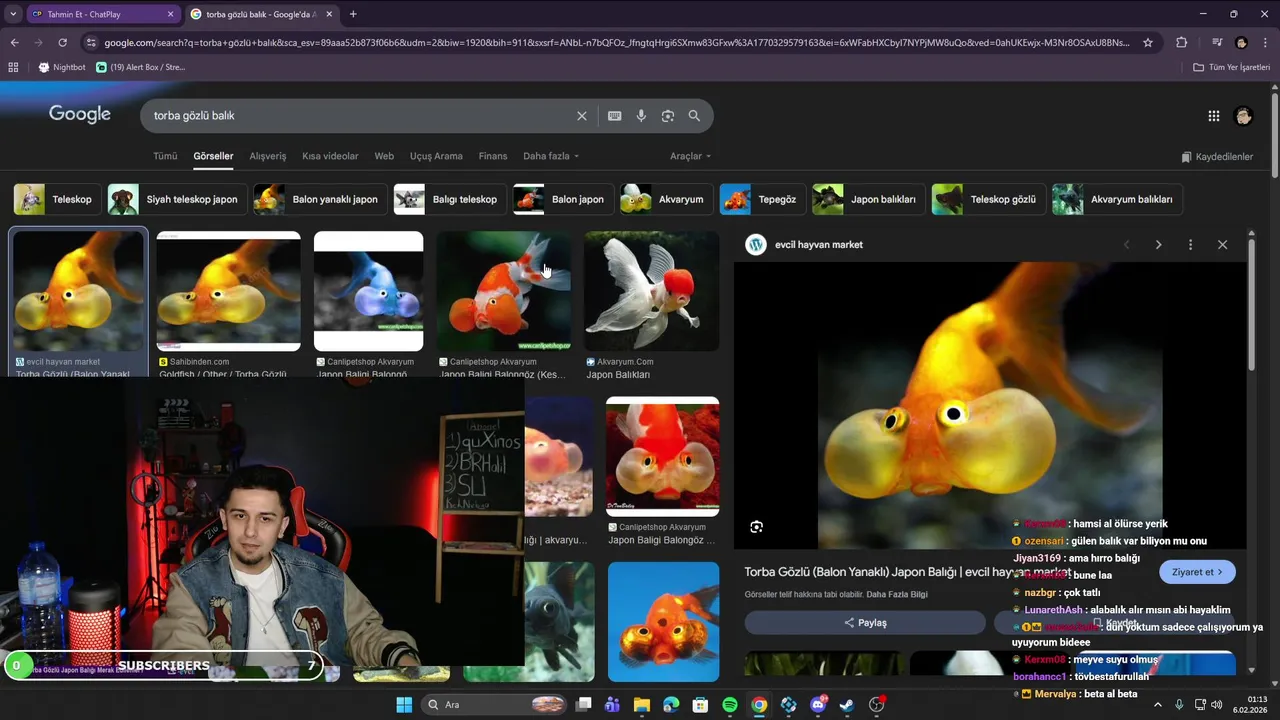1280x720 pixels.
Task: Go to the next image in preview panel
Action: (x=1158, y=245)
